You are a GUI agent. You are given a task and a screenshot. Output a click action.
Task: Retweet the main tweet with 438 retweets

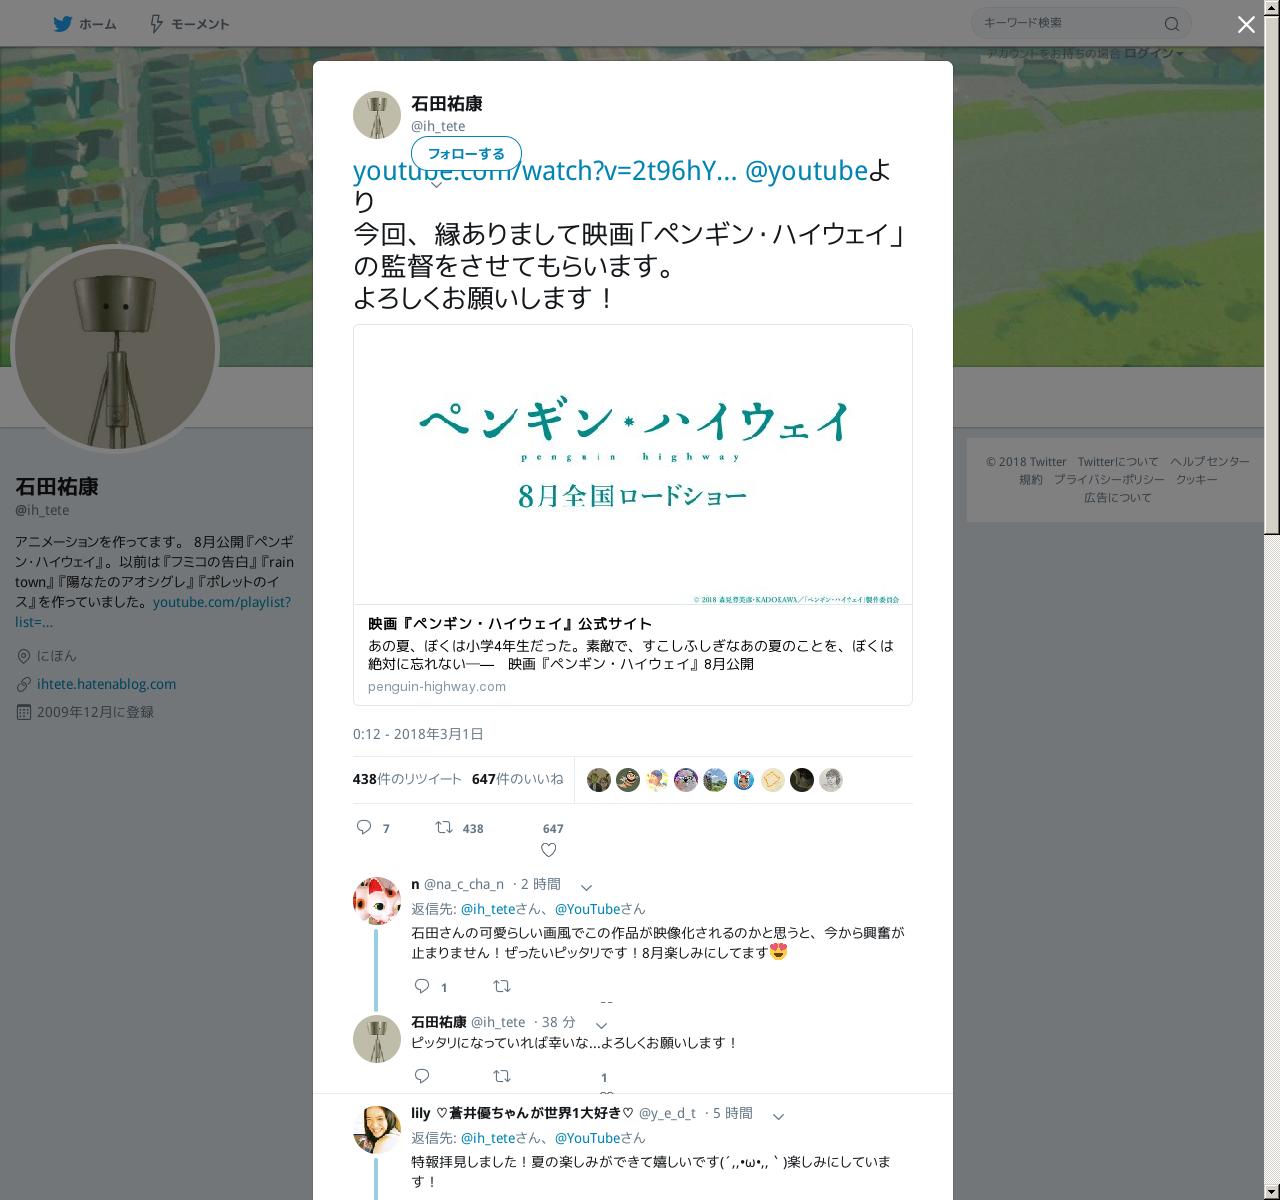[444, 827]
